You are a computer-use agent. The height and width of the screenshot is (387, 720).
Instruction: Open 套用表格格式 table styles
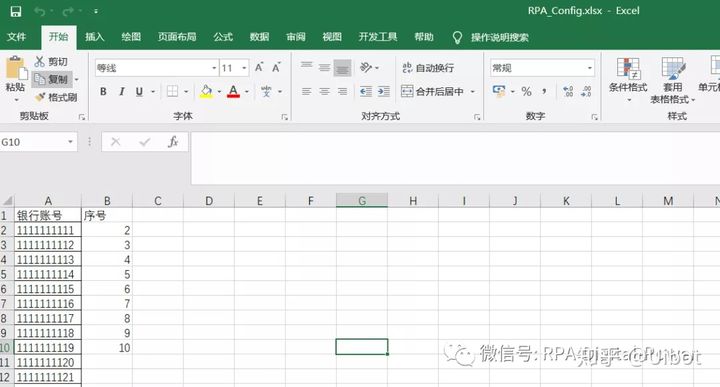coord(673,80)
